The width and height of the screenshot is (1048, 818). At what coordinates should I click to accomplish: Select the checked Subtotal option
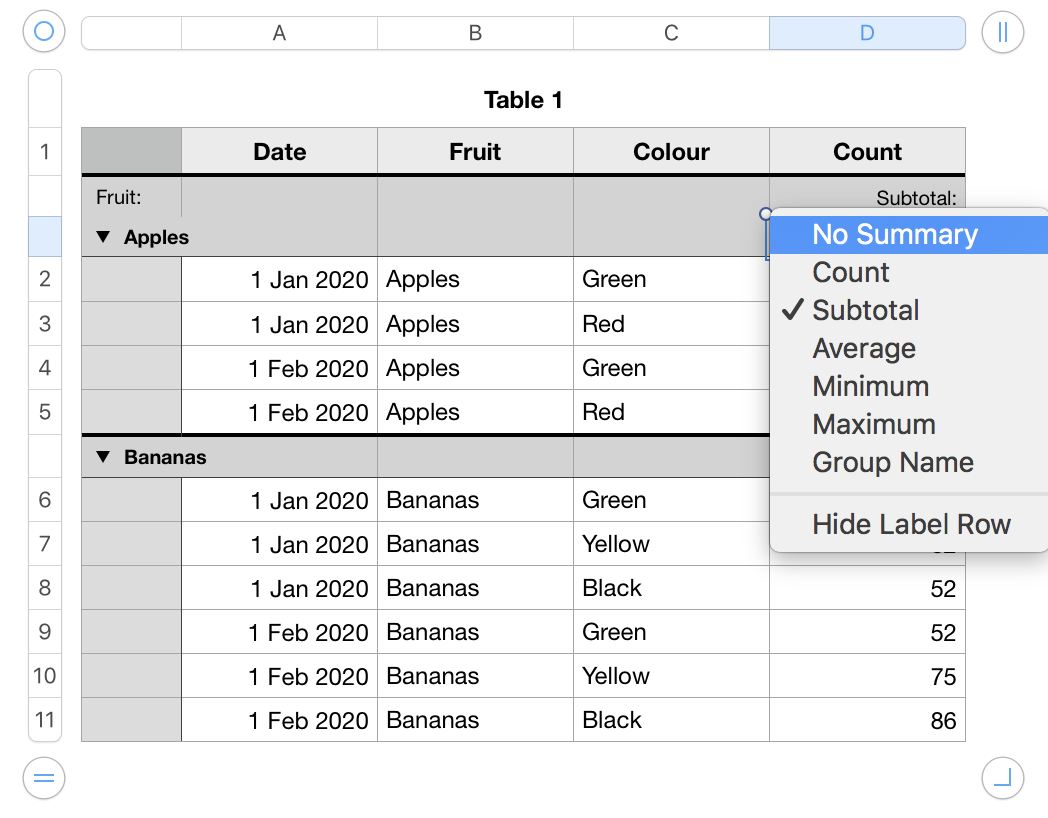point(865,311)
